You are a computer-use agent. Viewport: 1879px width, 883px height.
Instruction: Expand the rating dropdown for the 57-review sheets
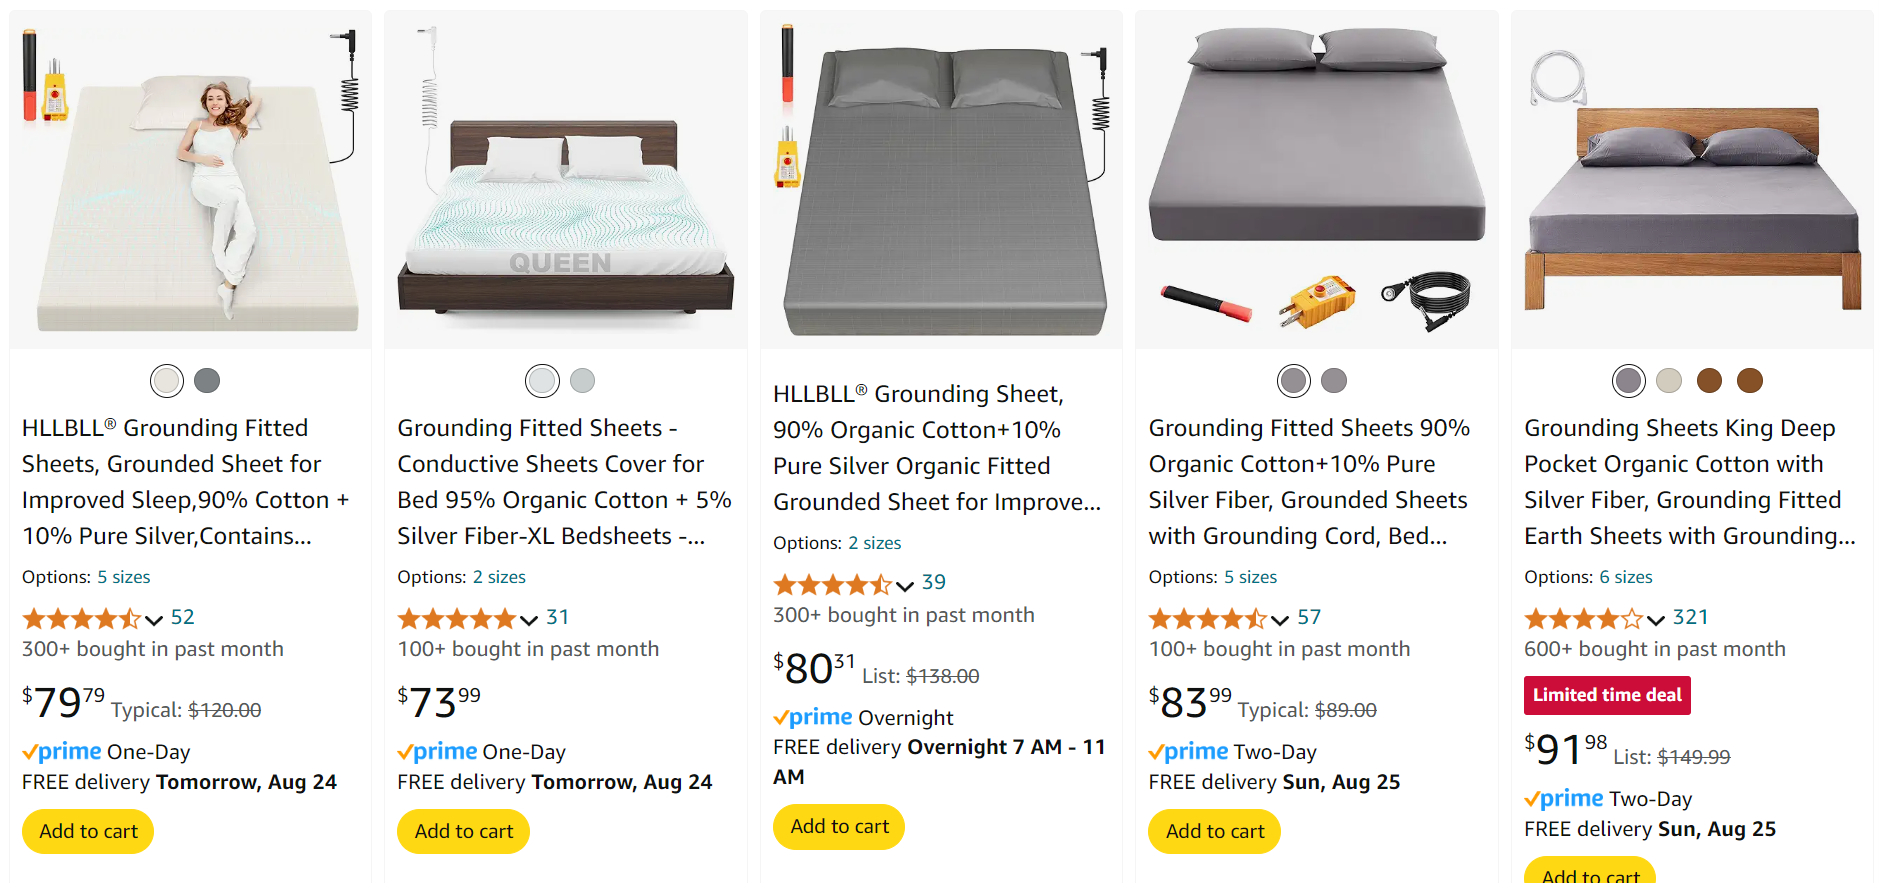[1279, 620]
